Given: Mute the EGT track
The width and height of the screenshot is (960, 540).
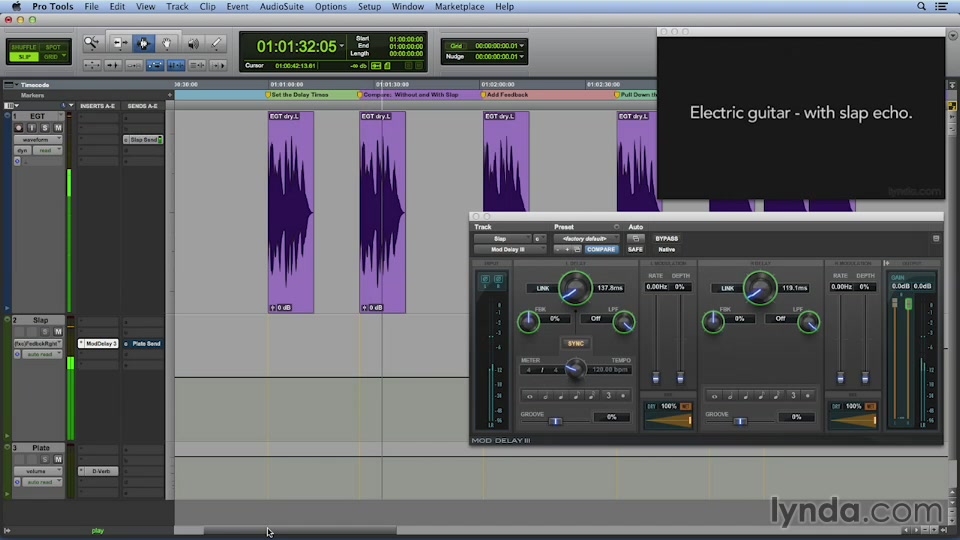Looking at the screenshot, I should (x=58, y=128).
